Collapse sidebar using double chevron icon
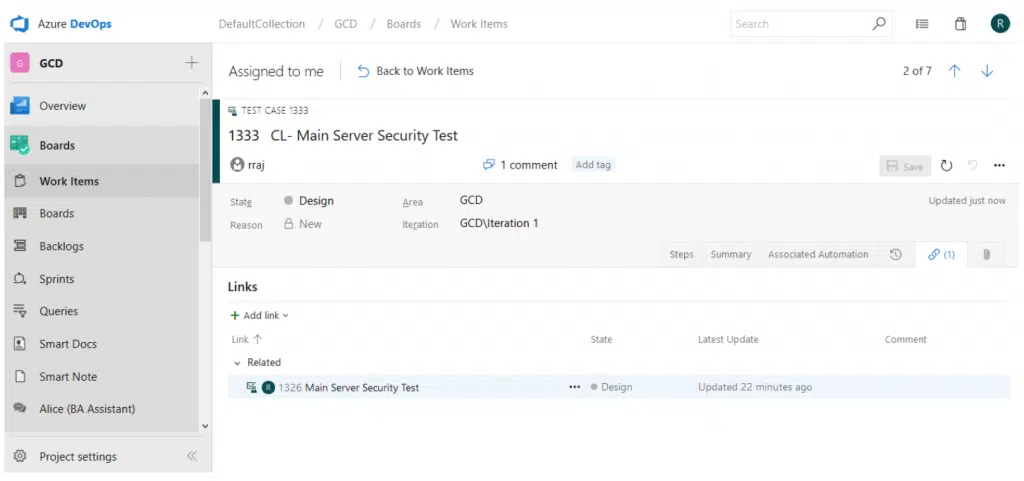This screenshot has width=1024, height=481. click(192, 457)
